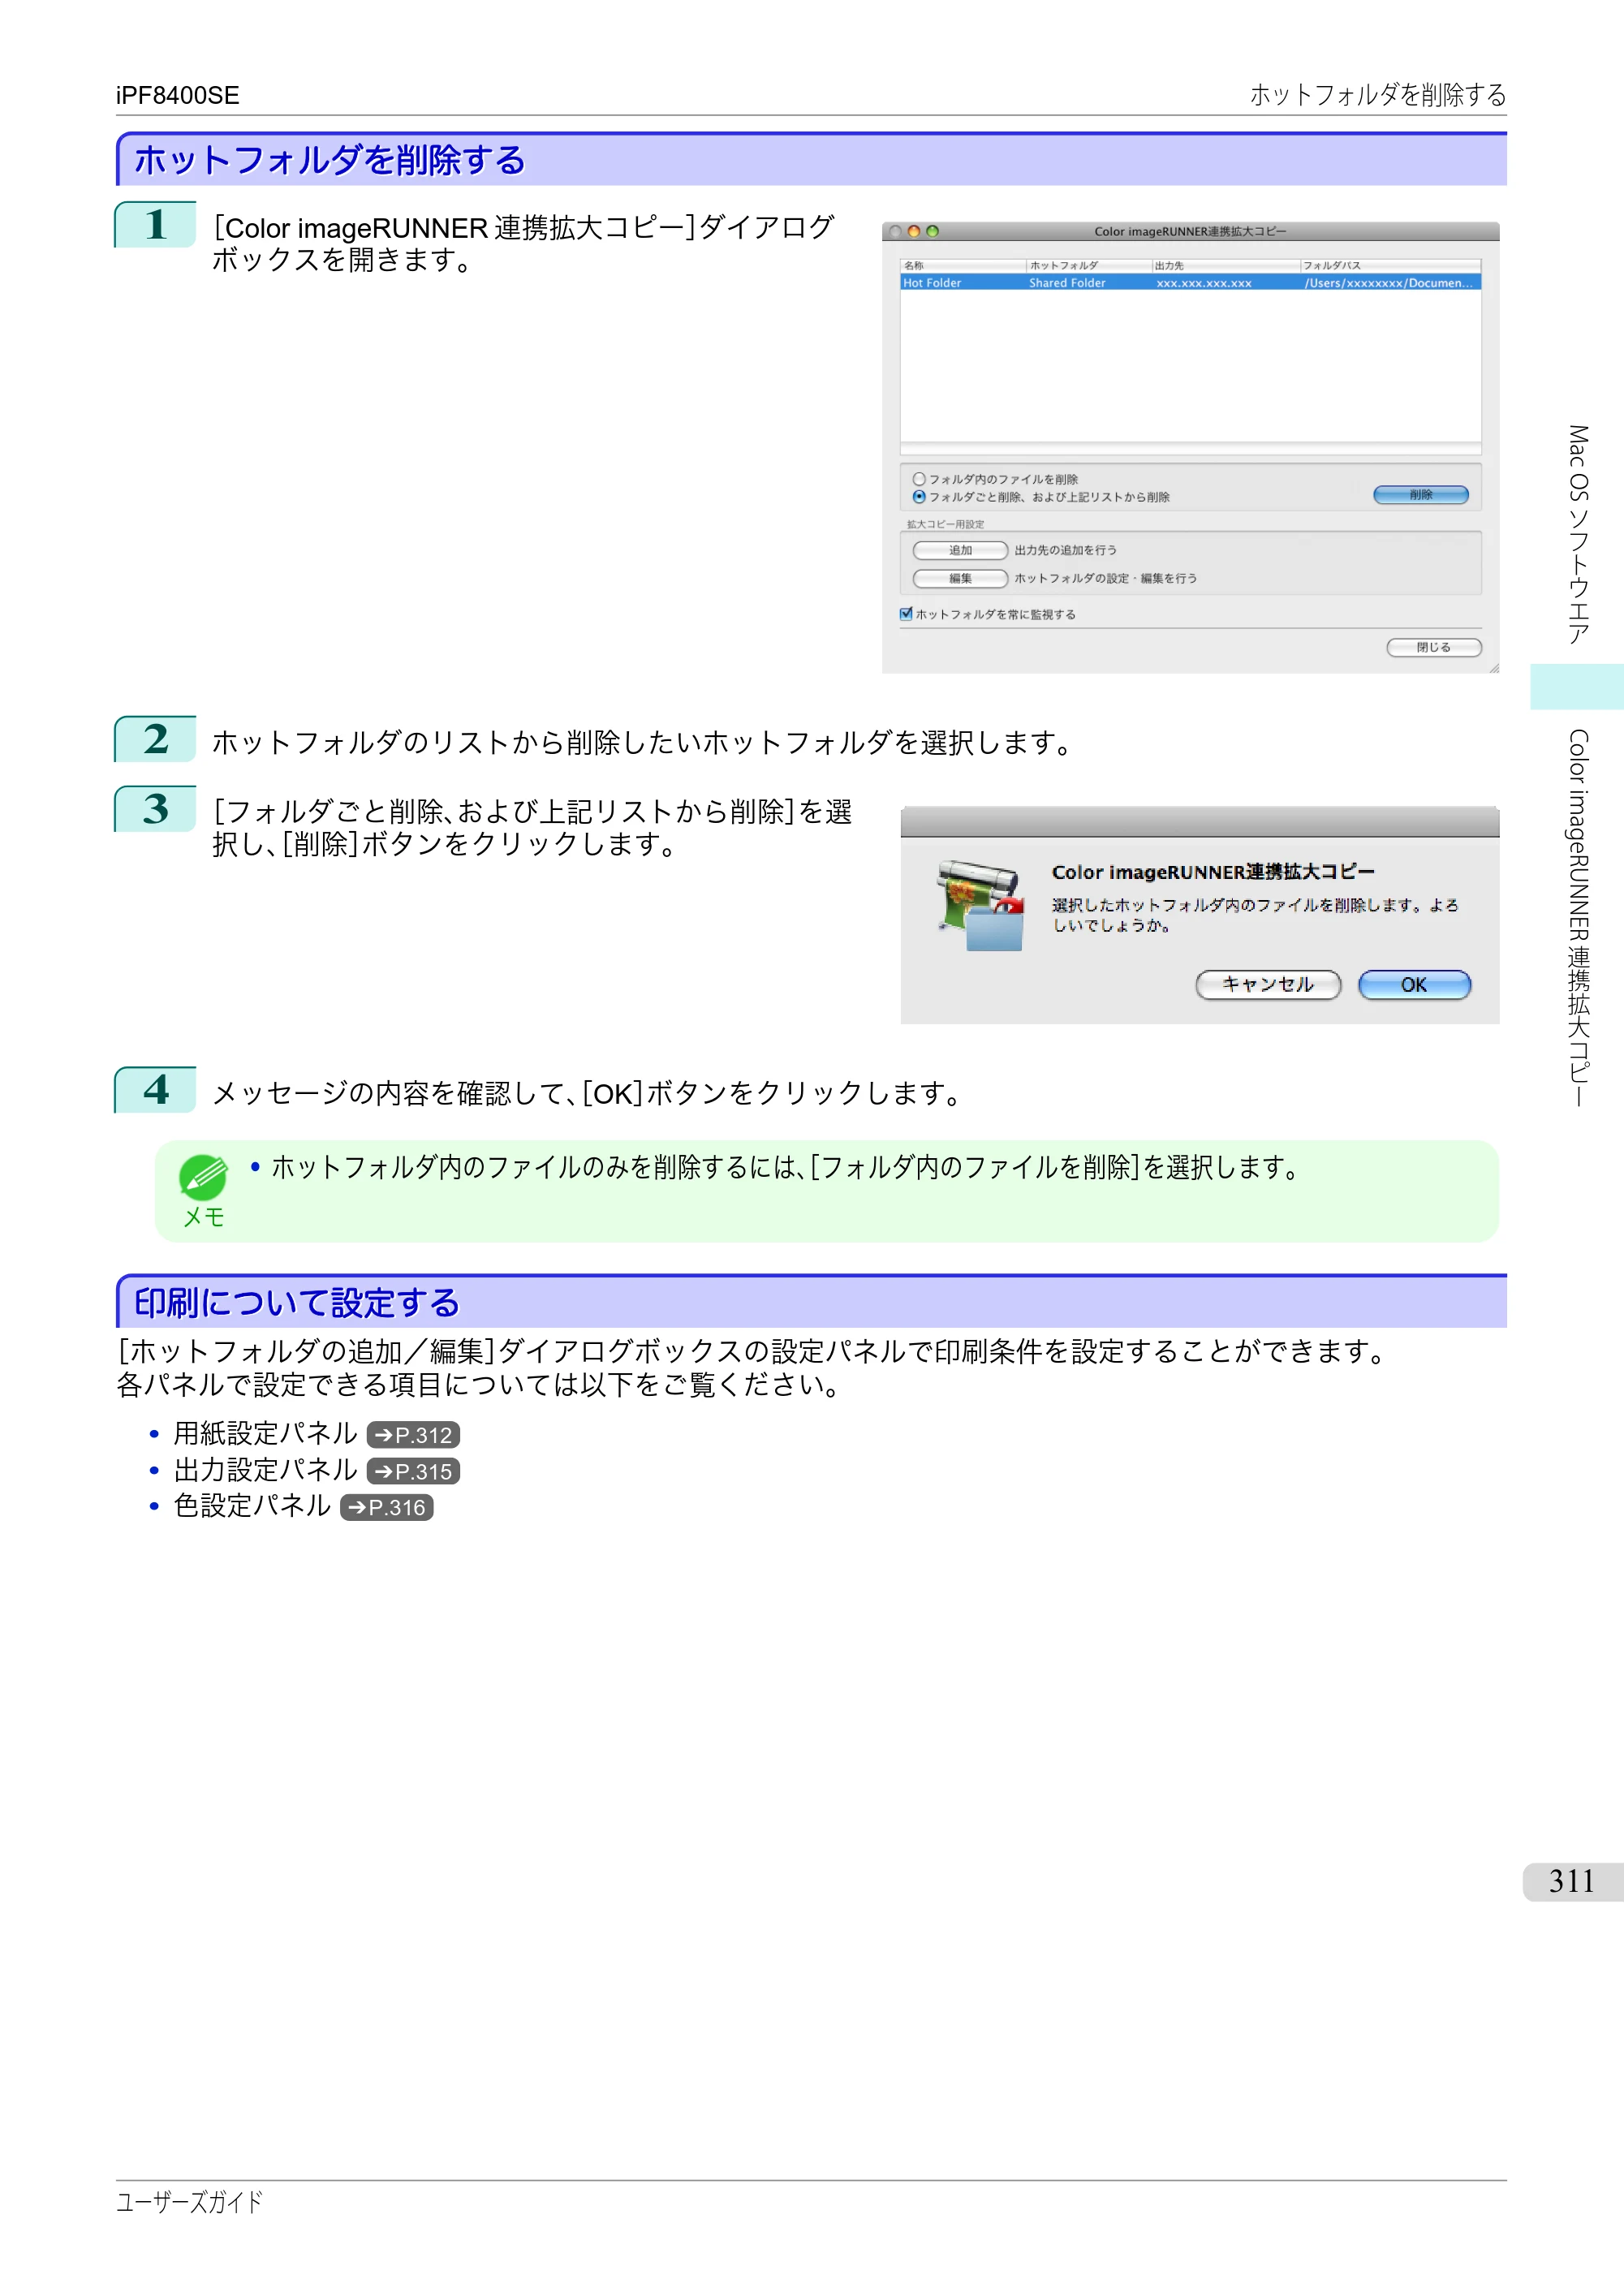The image size is (1624, 2296).
Task: Click the xxx.xxx.xxx.xxx output destination cell
Action: [x=1204, y=283]
